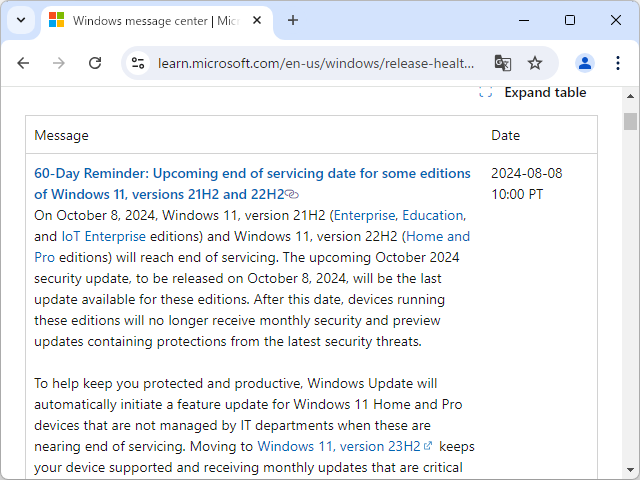Click the back navigation arrow
Image resolution: width=640 pixels, height=480 pixels.
tap(23, 63)
